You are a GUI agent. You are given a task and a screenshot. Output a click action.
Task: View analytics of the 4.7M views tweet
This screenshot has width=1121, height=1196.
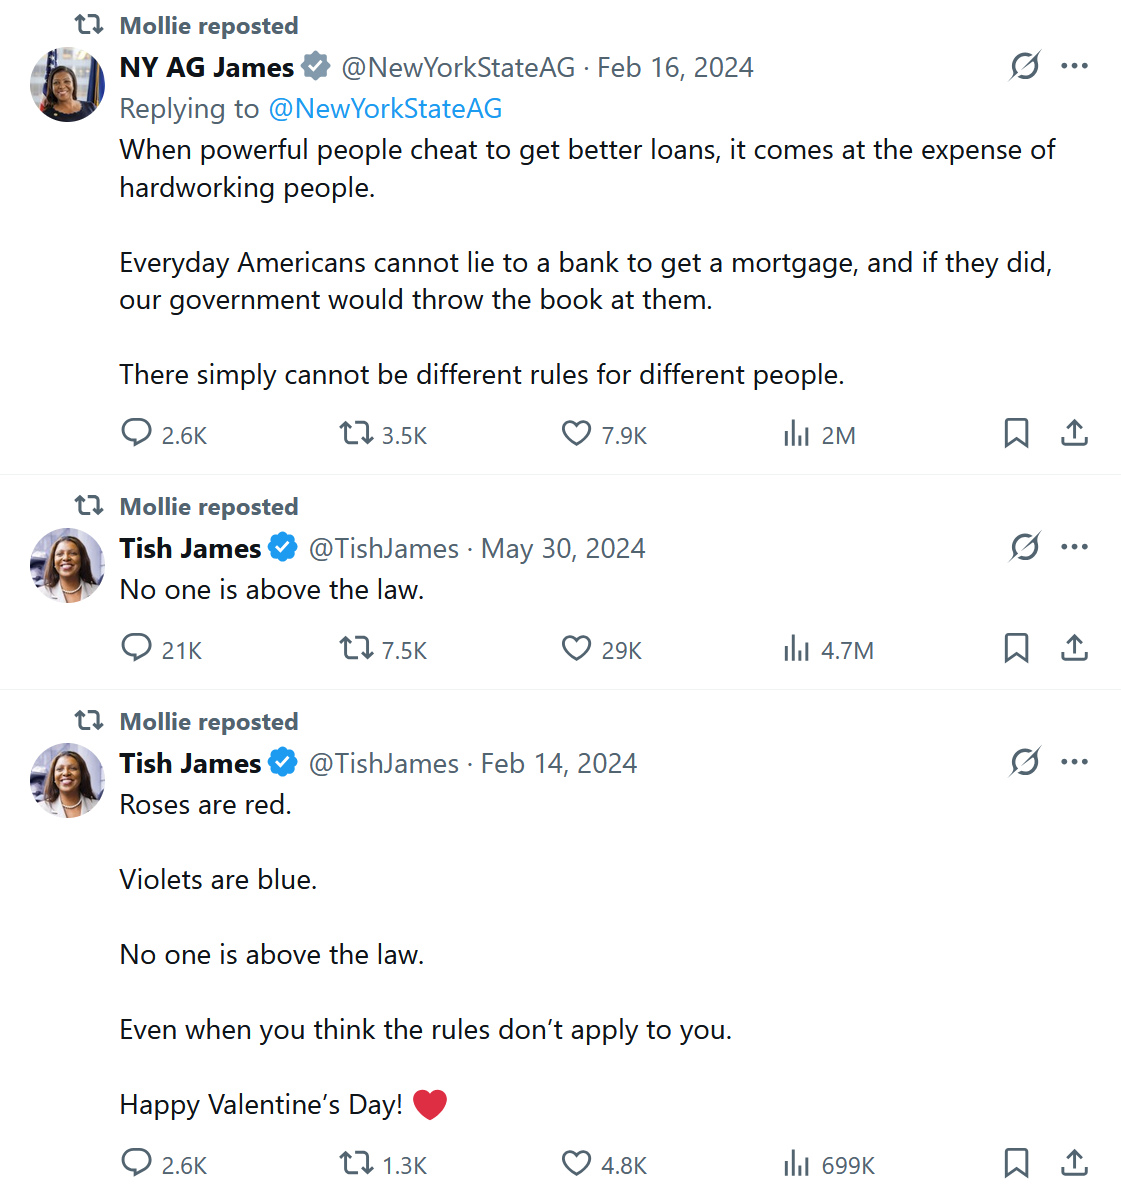[x=796, y=648]
